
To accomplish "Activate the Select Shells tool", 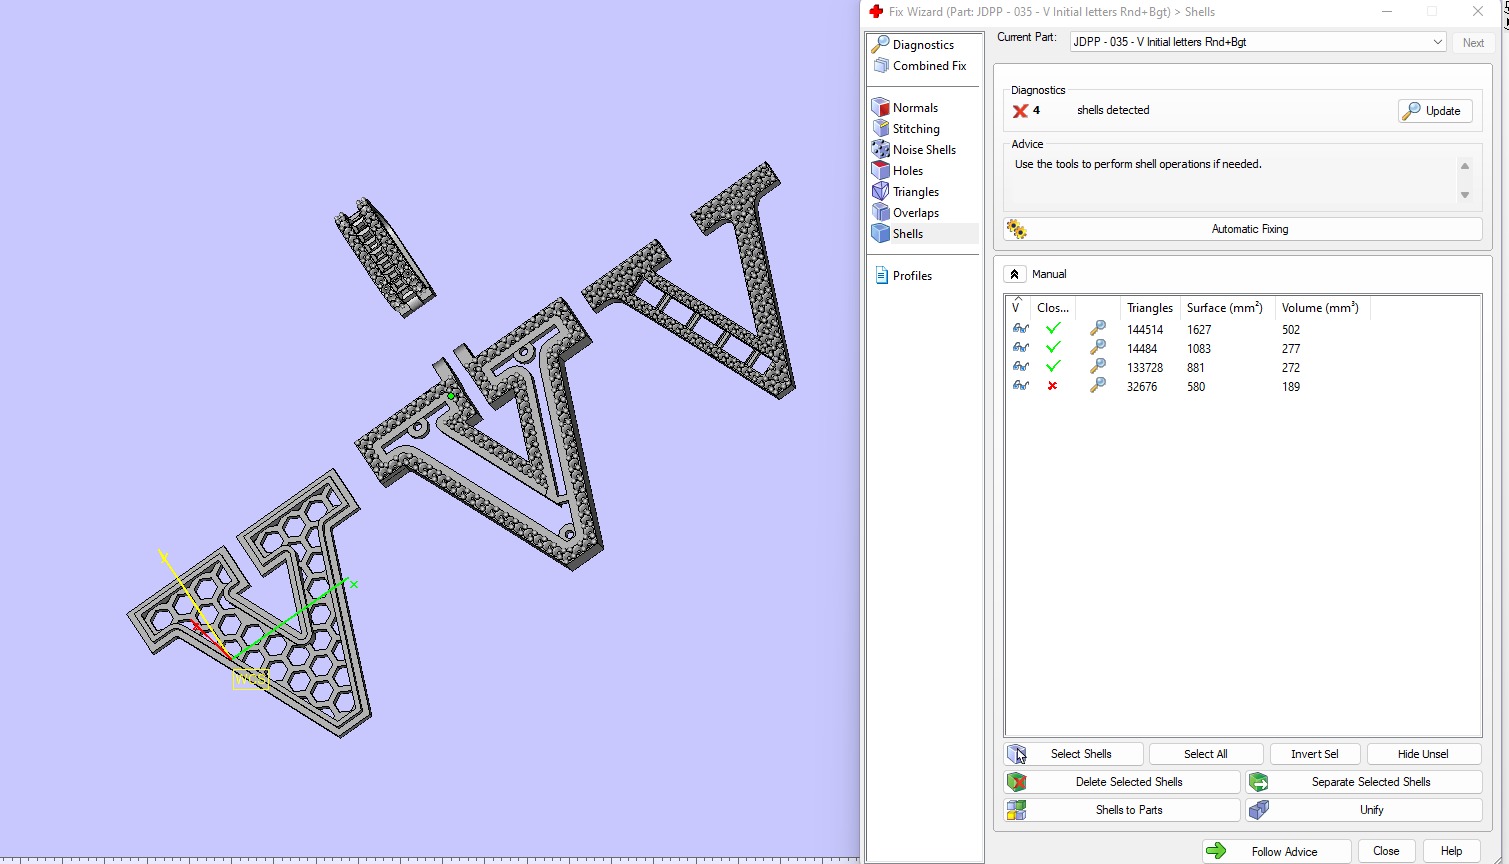I will 1073,754.
